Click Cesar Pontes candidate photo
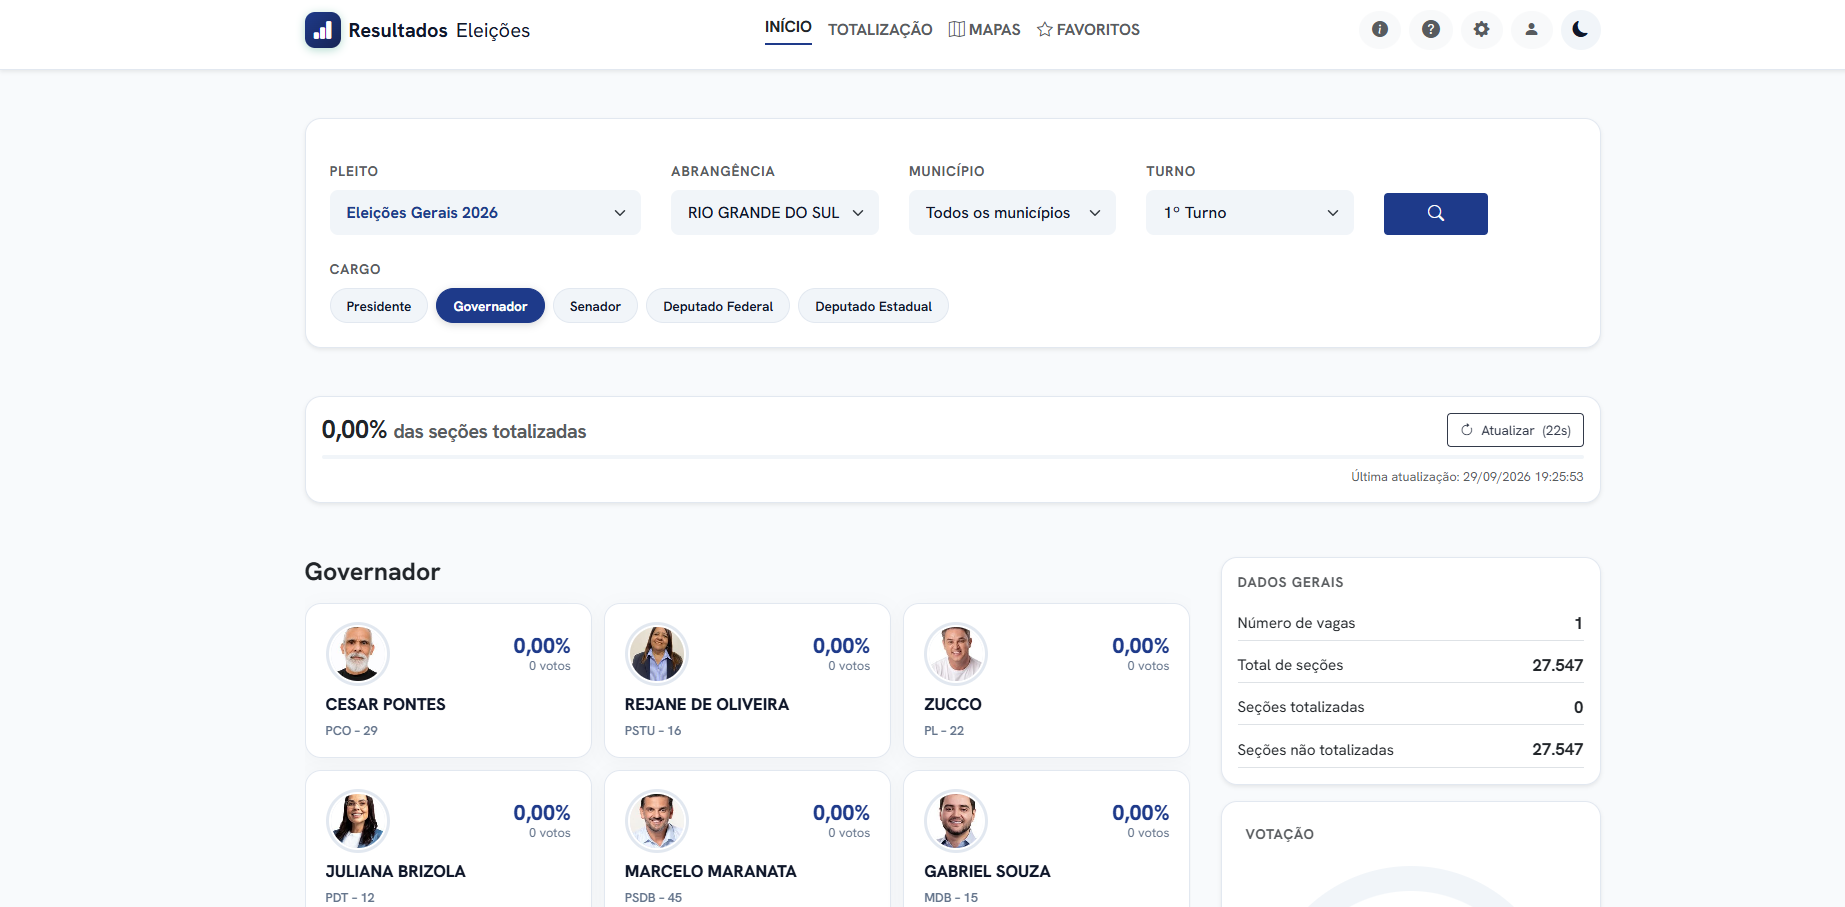 coord(358,653)
